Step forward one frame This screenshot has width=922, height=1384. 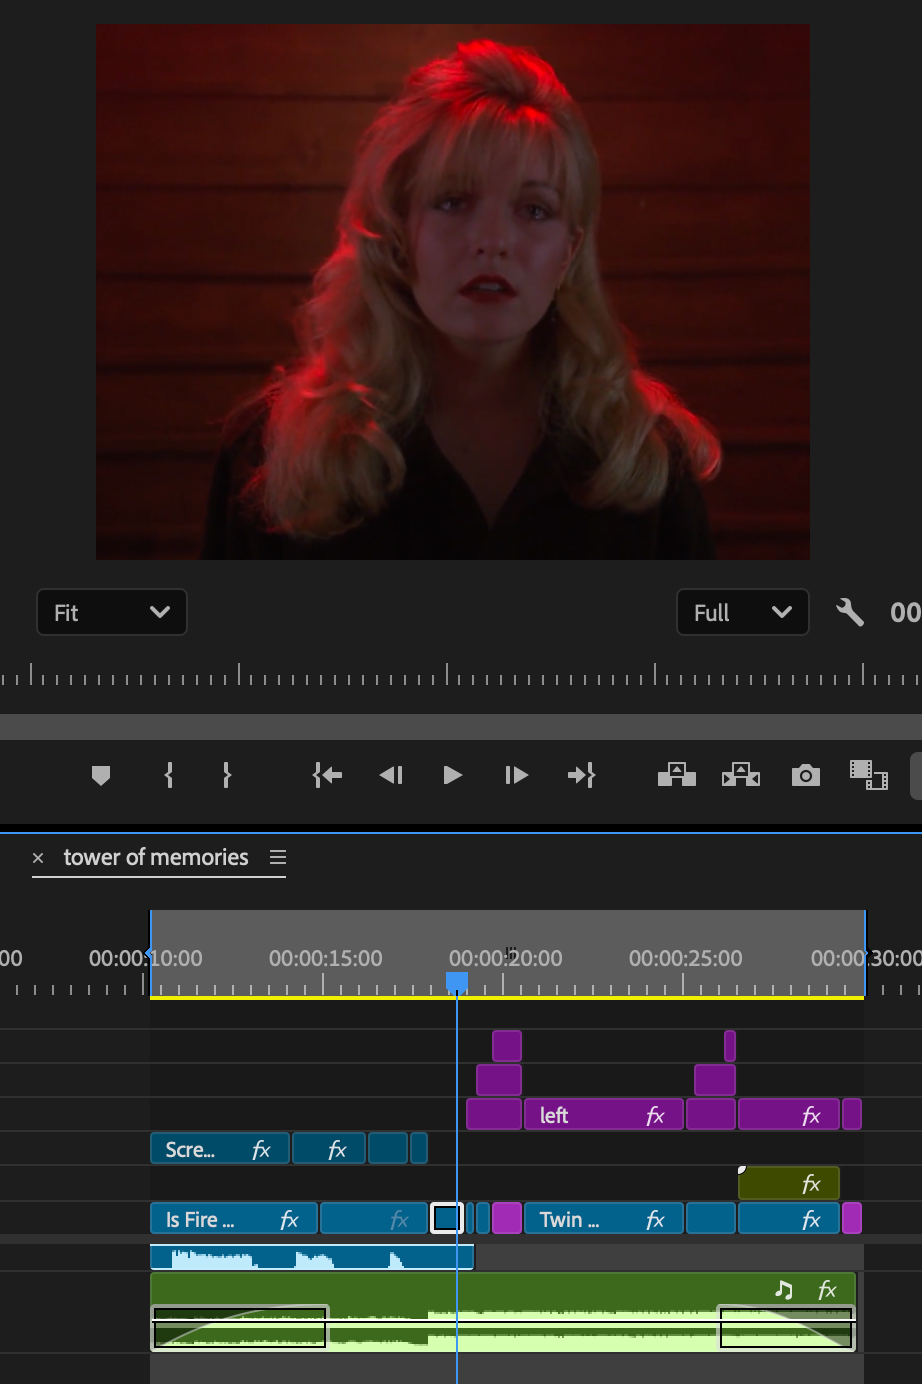pyautogui.click(x=516, y=775)
